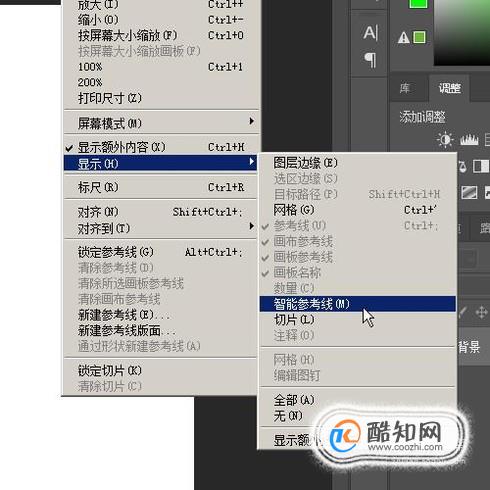490x490 pixels.
Task: Click the out-of-gamut warning triangle icon
Action: (x=404, y=37)
